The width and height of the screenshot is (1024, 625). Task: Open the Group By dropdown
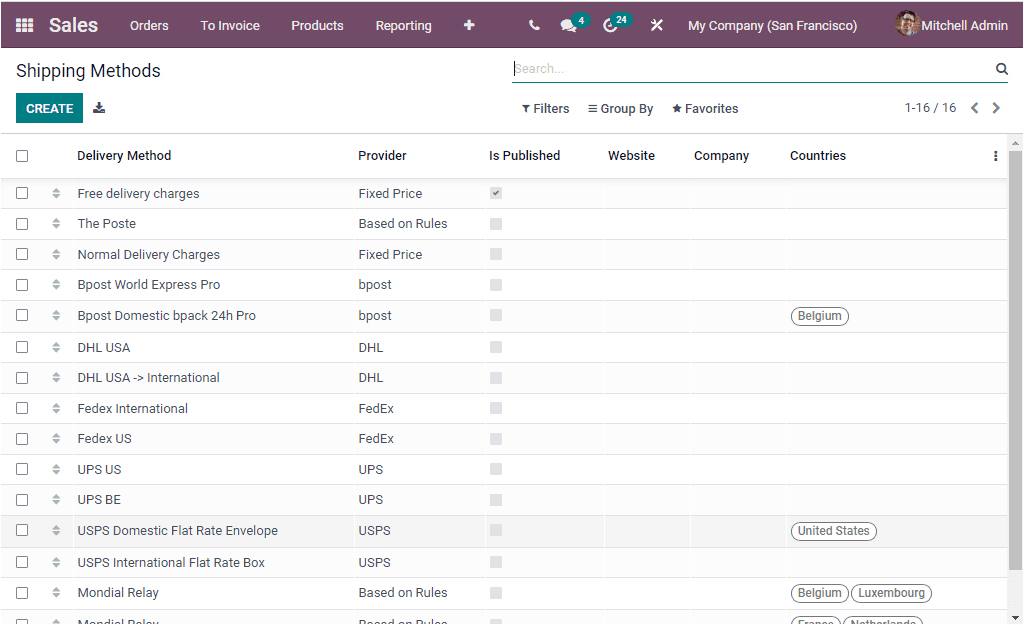[620, 108]
